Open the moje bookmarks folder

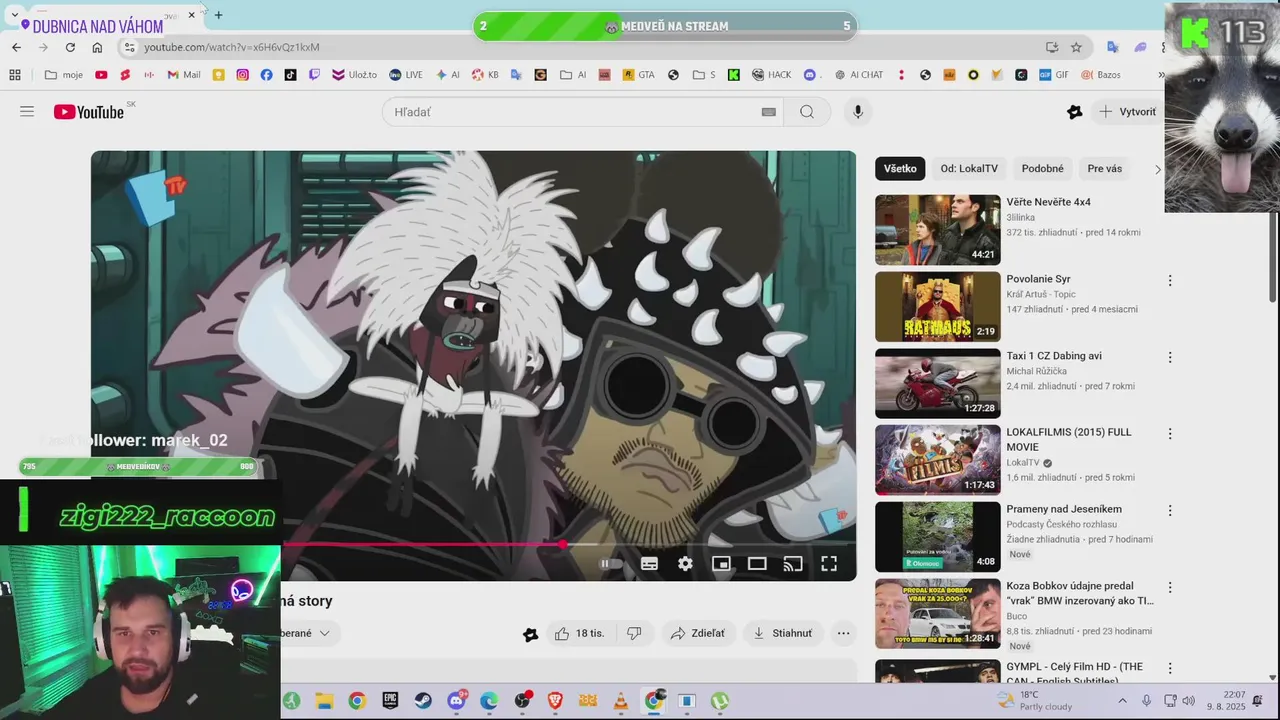coord(64,75)
